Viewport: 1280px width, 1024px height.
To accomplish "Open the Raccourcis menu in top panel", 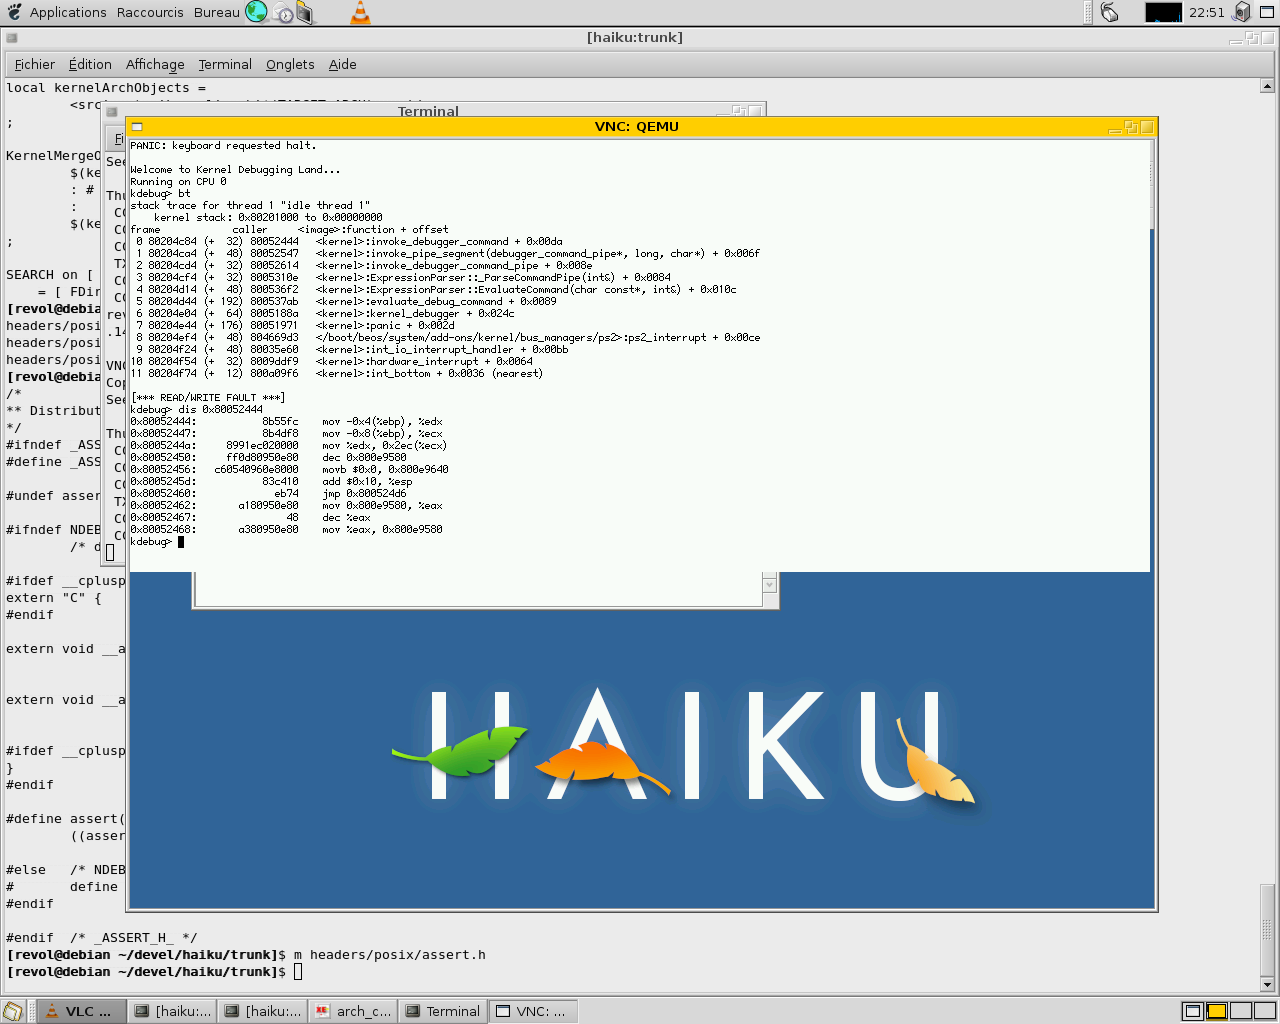I will tap(150, 12).
